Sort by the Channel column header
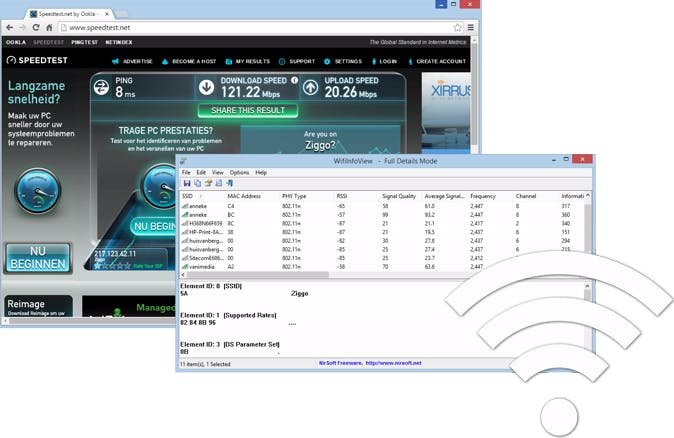The image size is (674, 438). coord(536,196)
